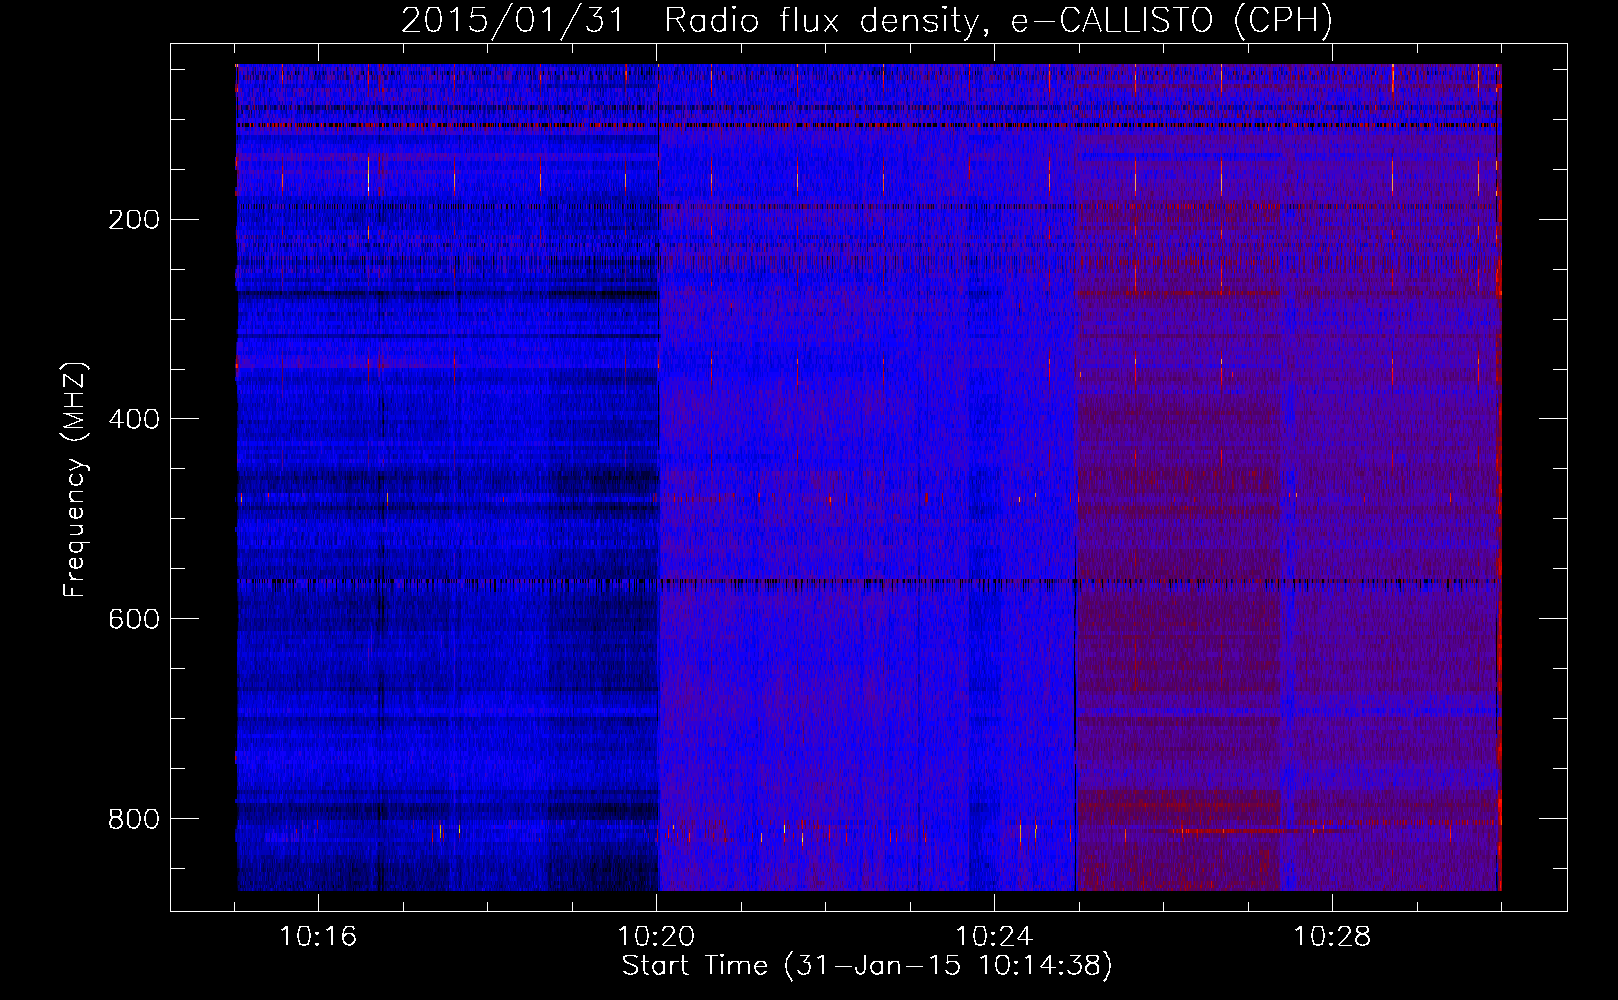The image size is (1618, 1000).
Task: Click the 10:24 time tick label
Action: pos(994,937)
